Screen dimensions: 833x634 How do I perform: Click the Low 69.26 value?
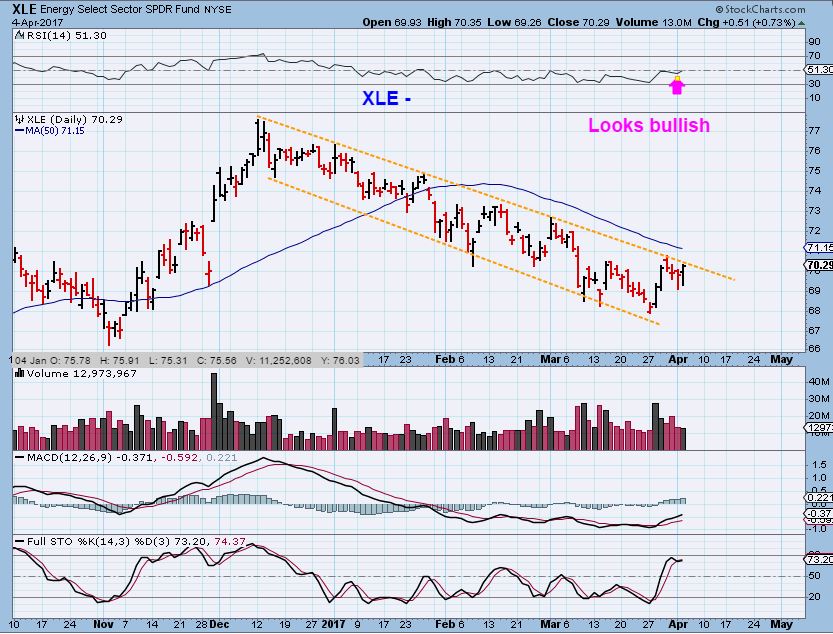(512, 22)
